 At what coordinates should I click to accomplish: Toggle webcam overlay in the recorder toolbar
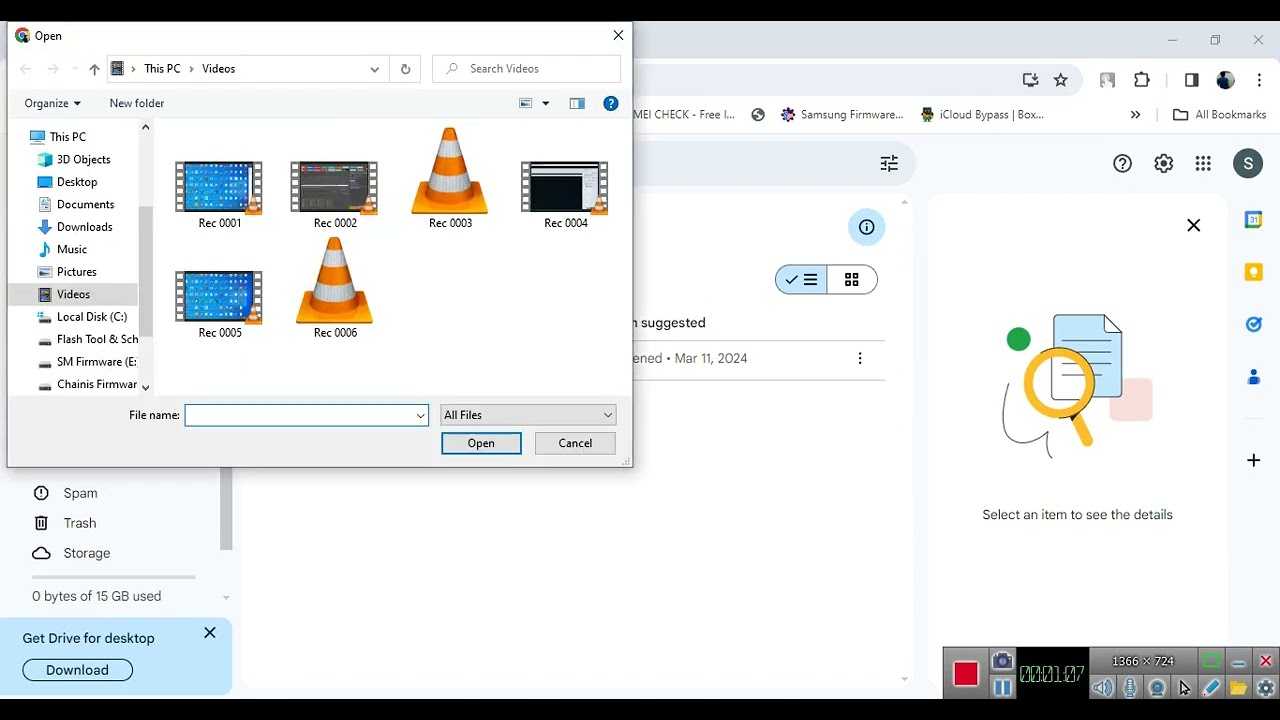1157,688
